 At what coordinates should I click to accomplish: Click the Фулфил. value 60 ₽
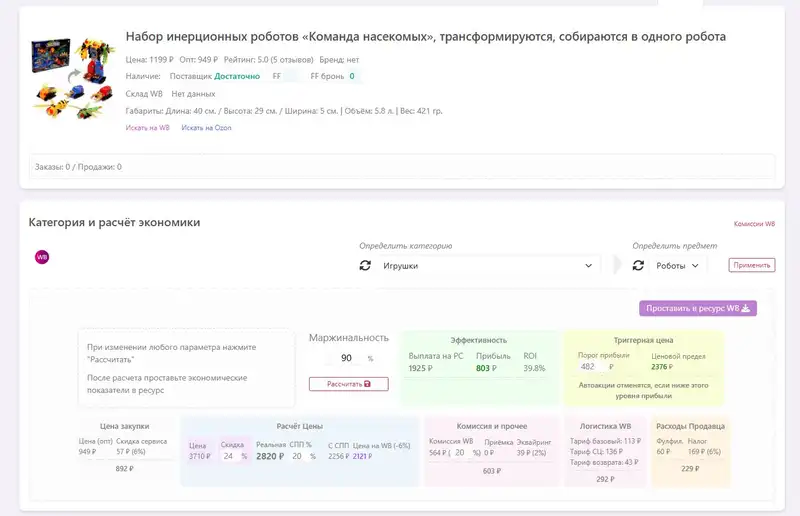pos(663,452)
